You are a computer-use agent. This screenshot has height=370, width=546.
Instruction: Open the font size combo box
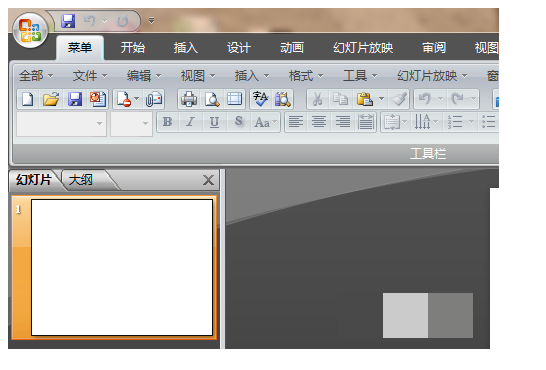(x=131, y=124)
